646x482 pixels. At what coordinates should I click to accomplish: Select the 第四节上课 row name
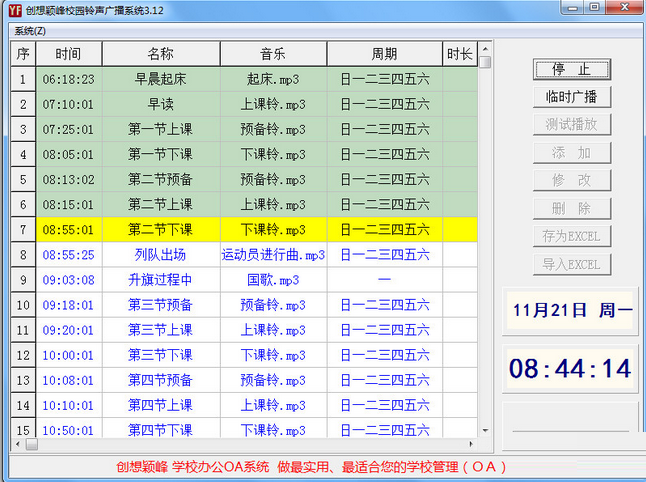coord(161,405)
